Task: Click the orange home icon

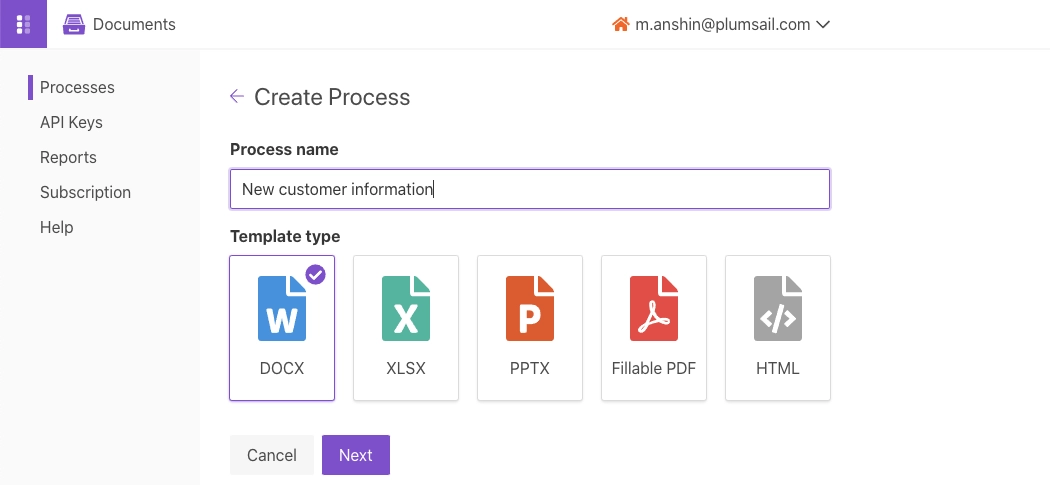Action: [x=621, y=24]
